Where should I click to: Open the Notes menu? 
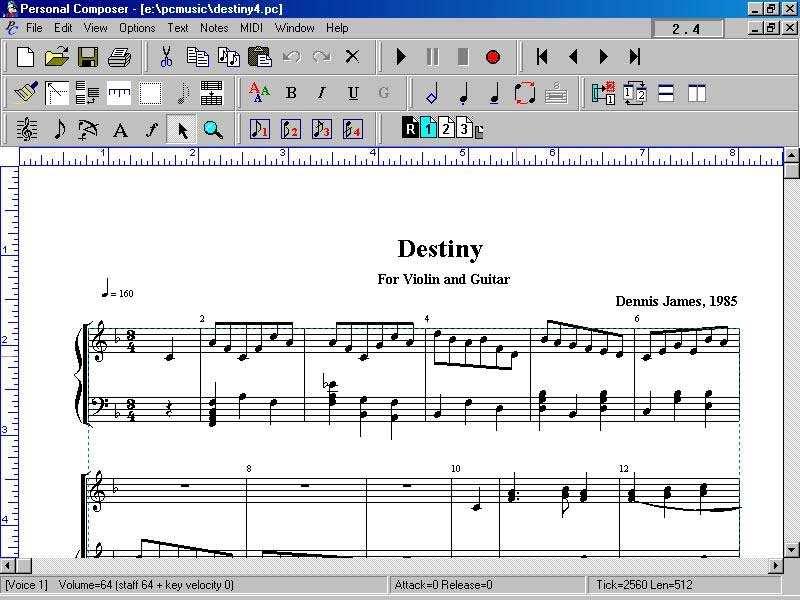point(214,28)
